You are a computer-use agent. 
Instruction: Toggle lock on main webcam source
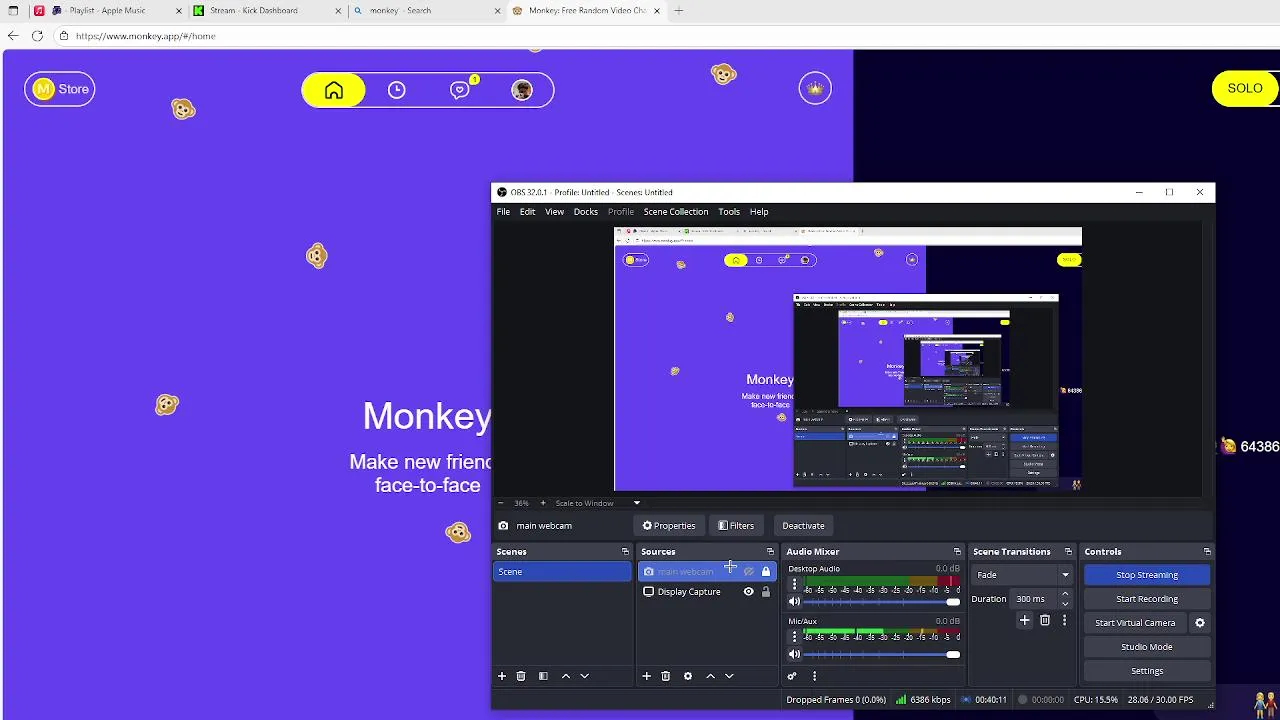point(766,572)
